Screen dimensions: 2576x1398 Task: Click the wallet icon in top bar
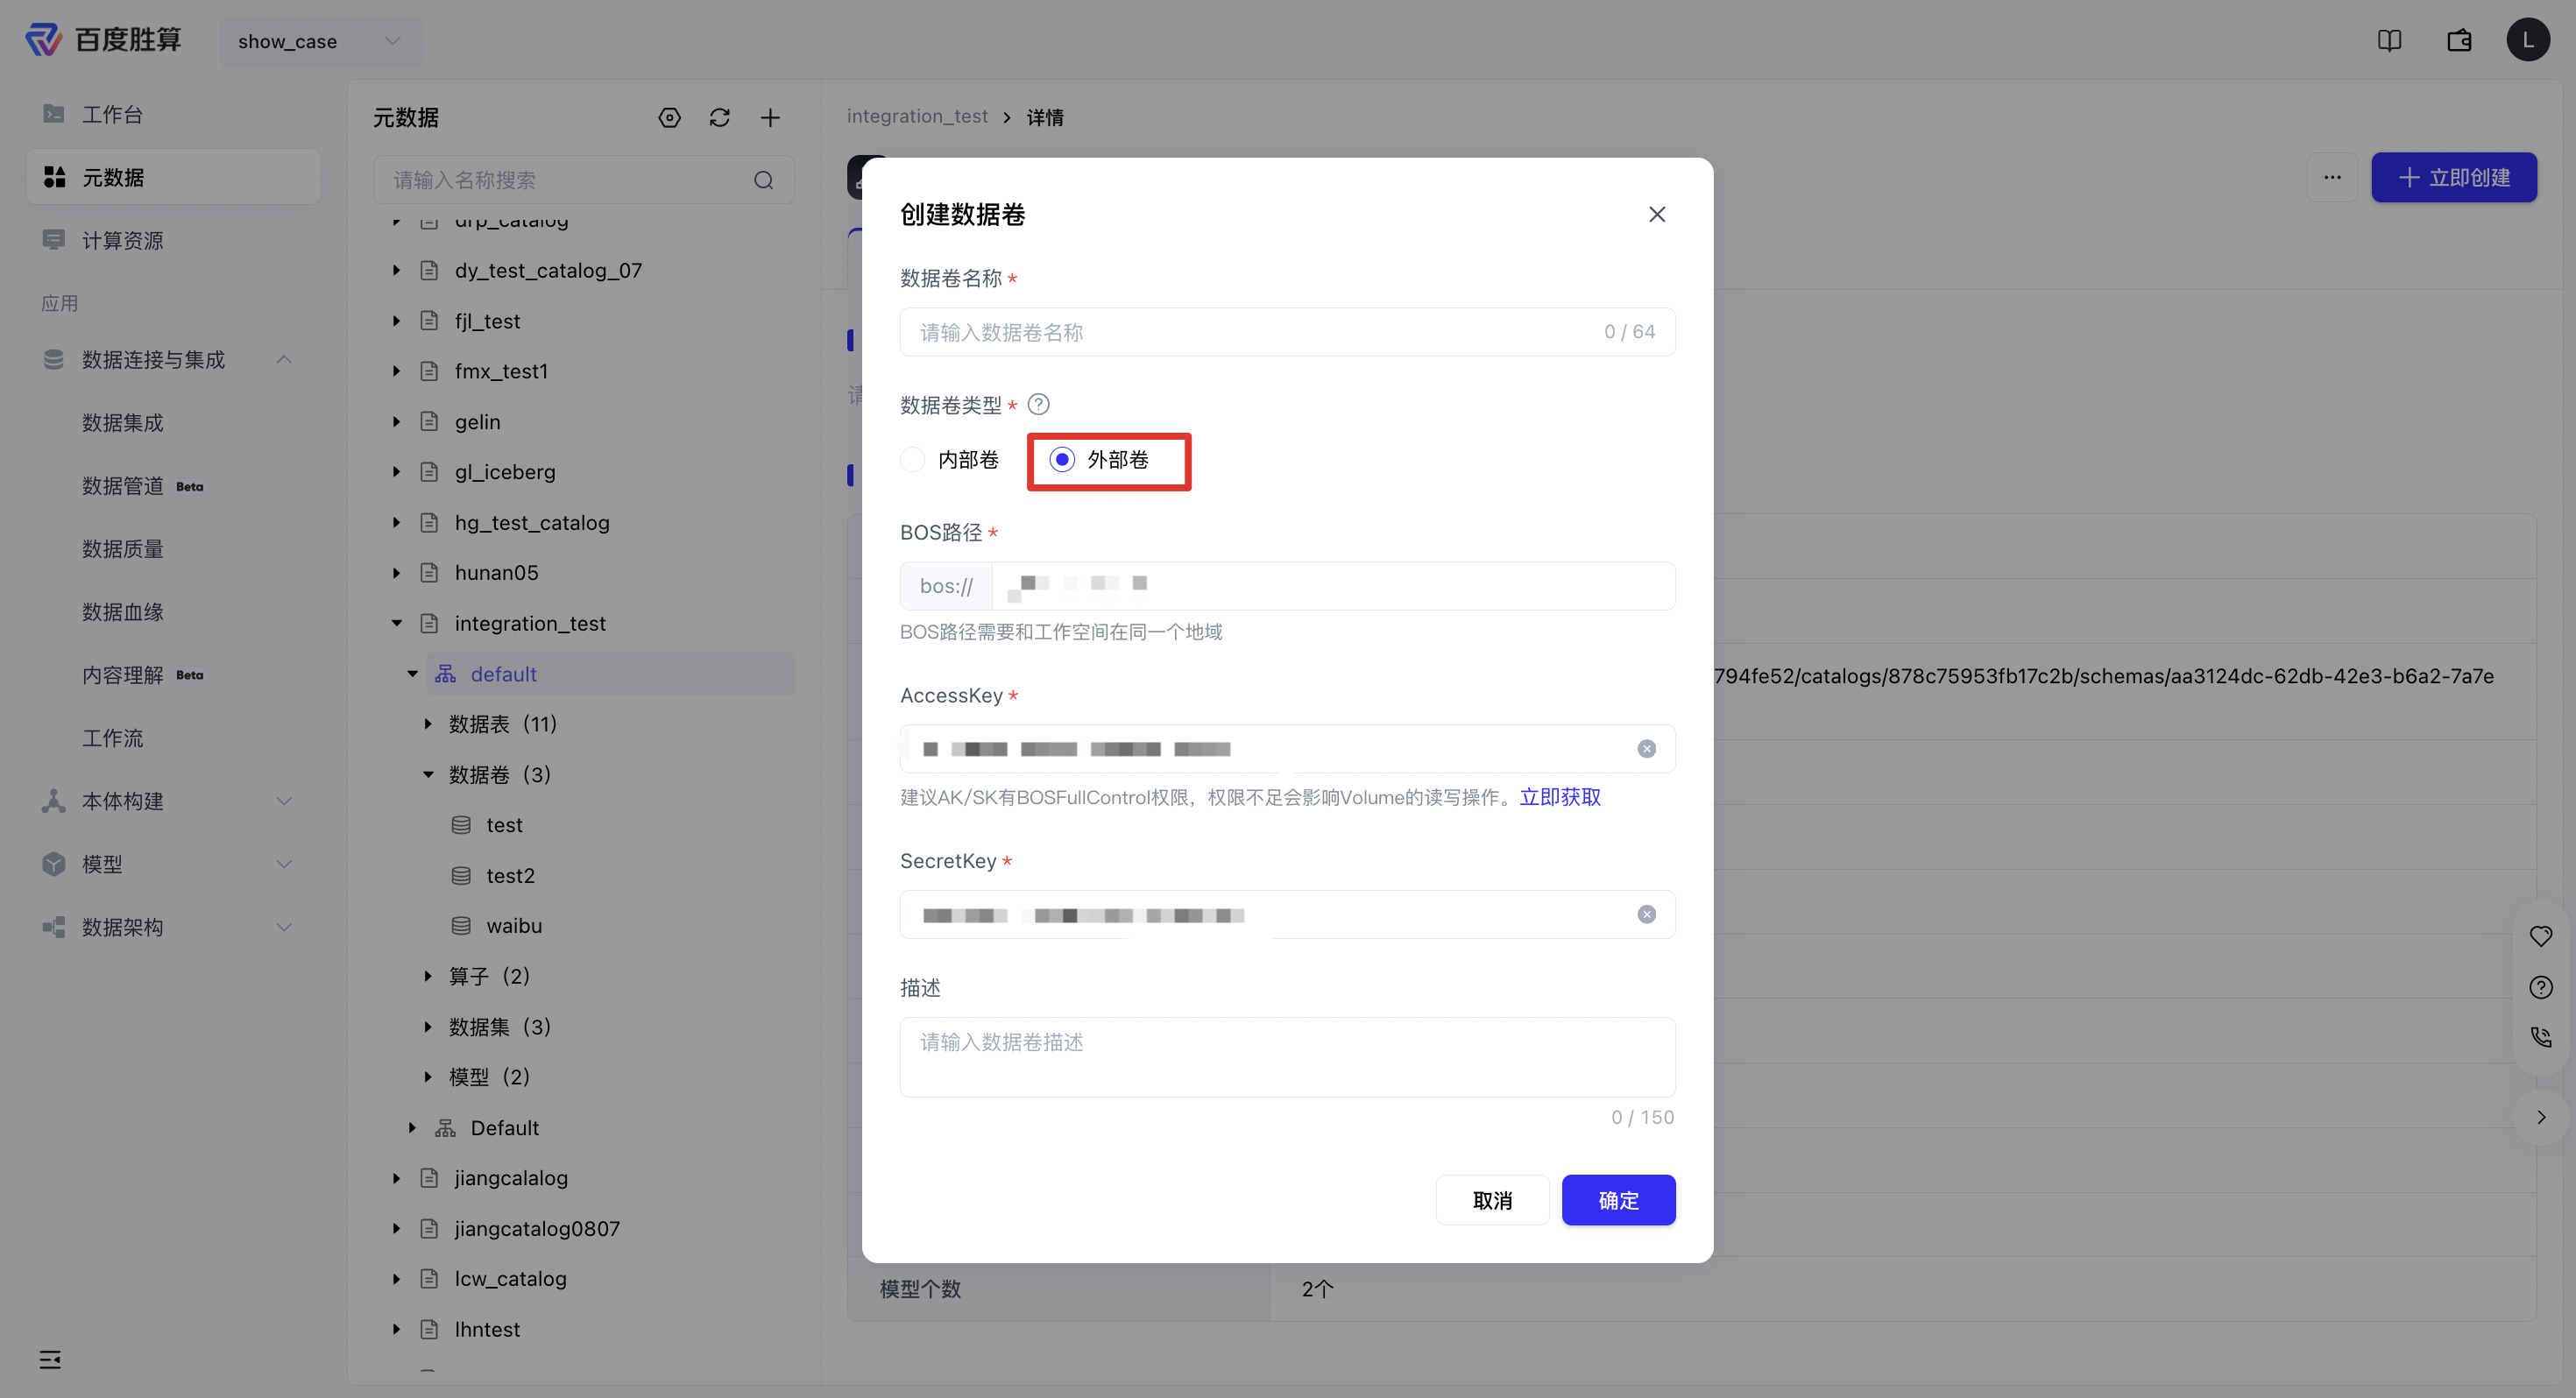pos(2459,41)
